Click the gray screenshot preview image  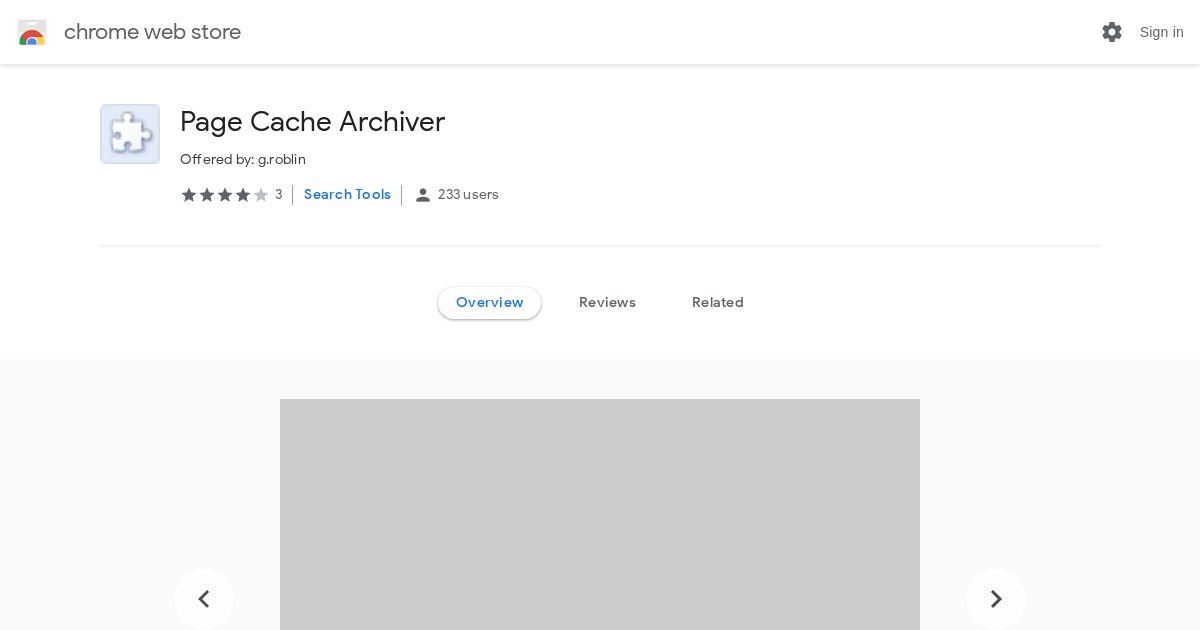pyautogui.click(x=600, y=514)
